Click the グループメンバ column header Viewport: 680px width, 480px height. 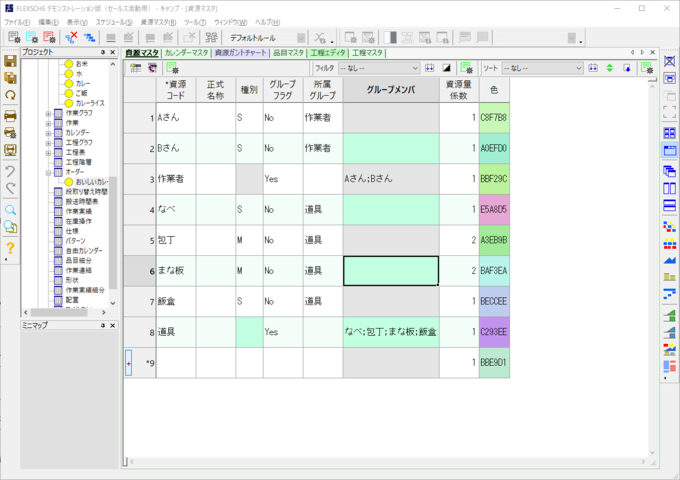coord(390,89)
